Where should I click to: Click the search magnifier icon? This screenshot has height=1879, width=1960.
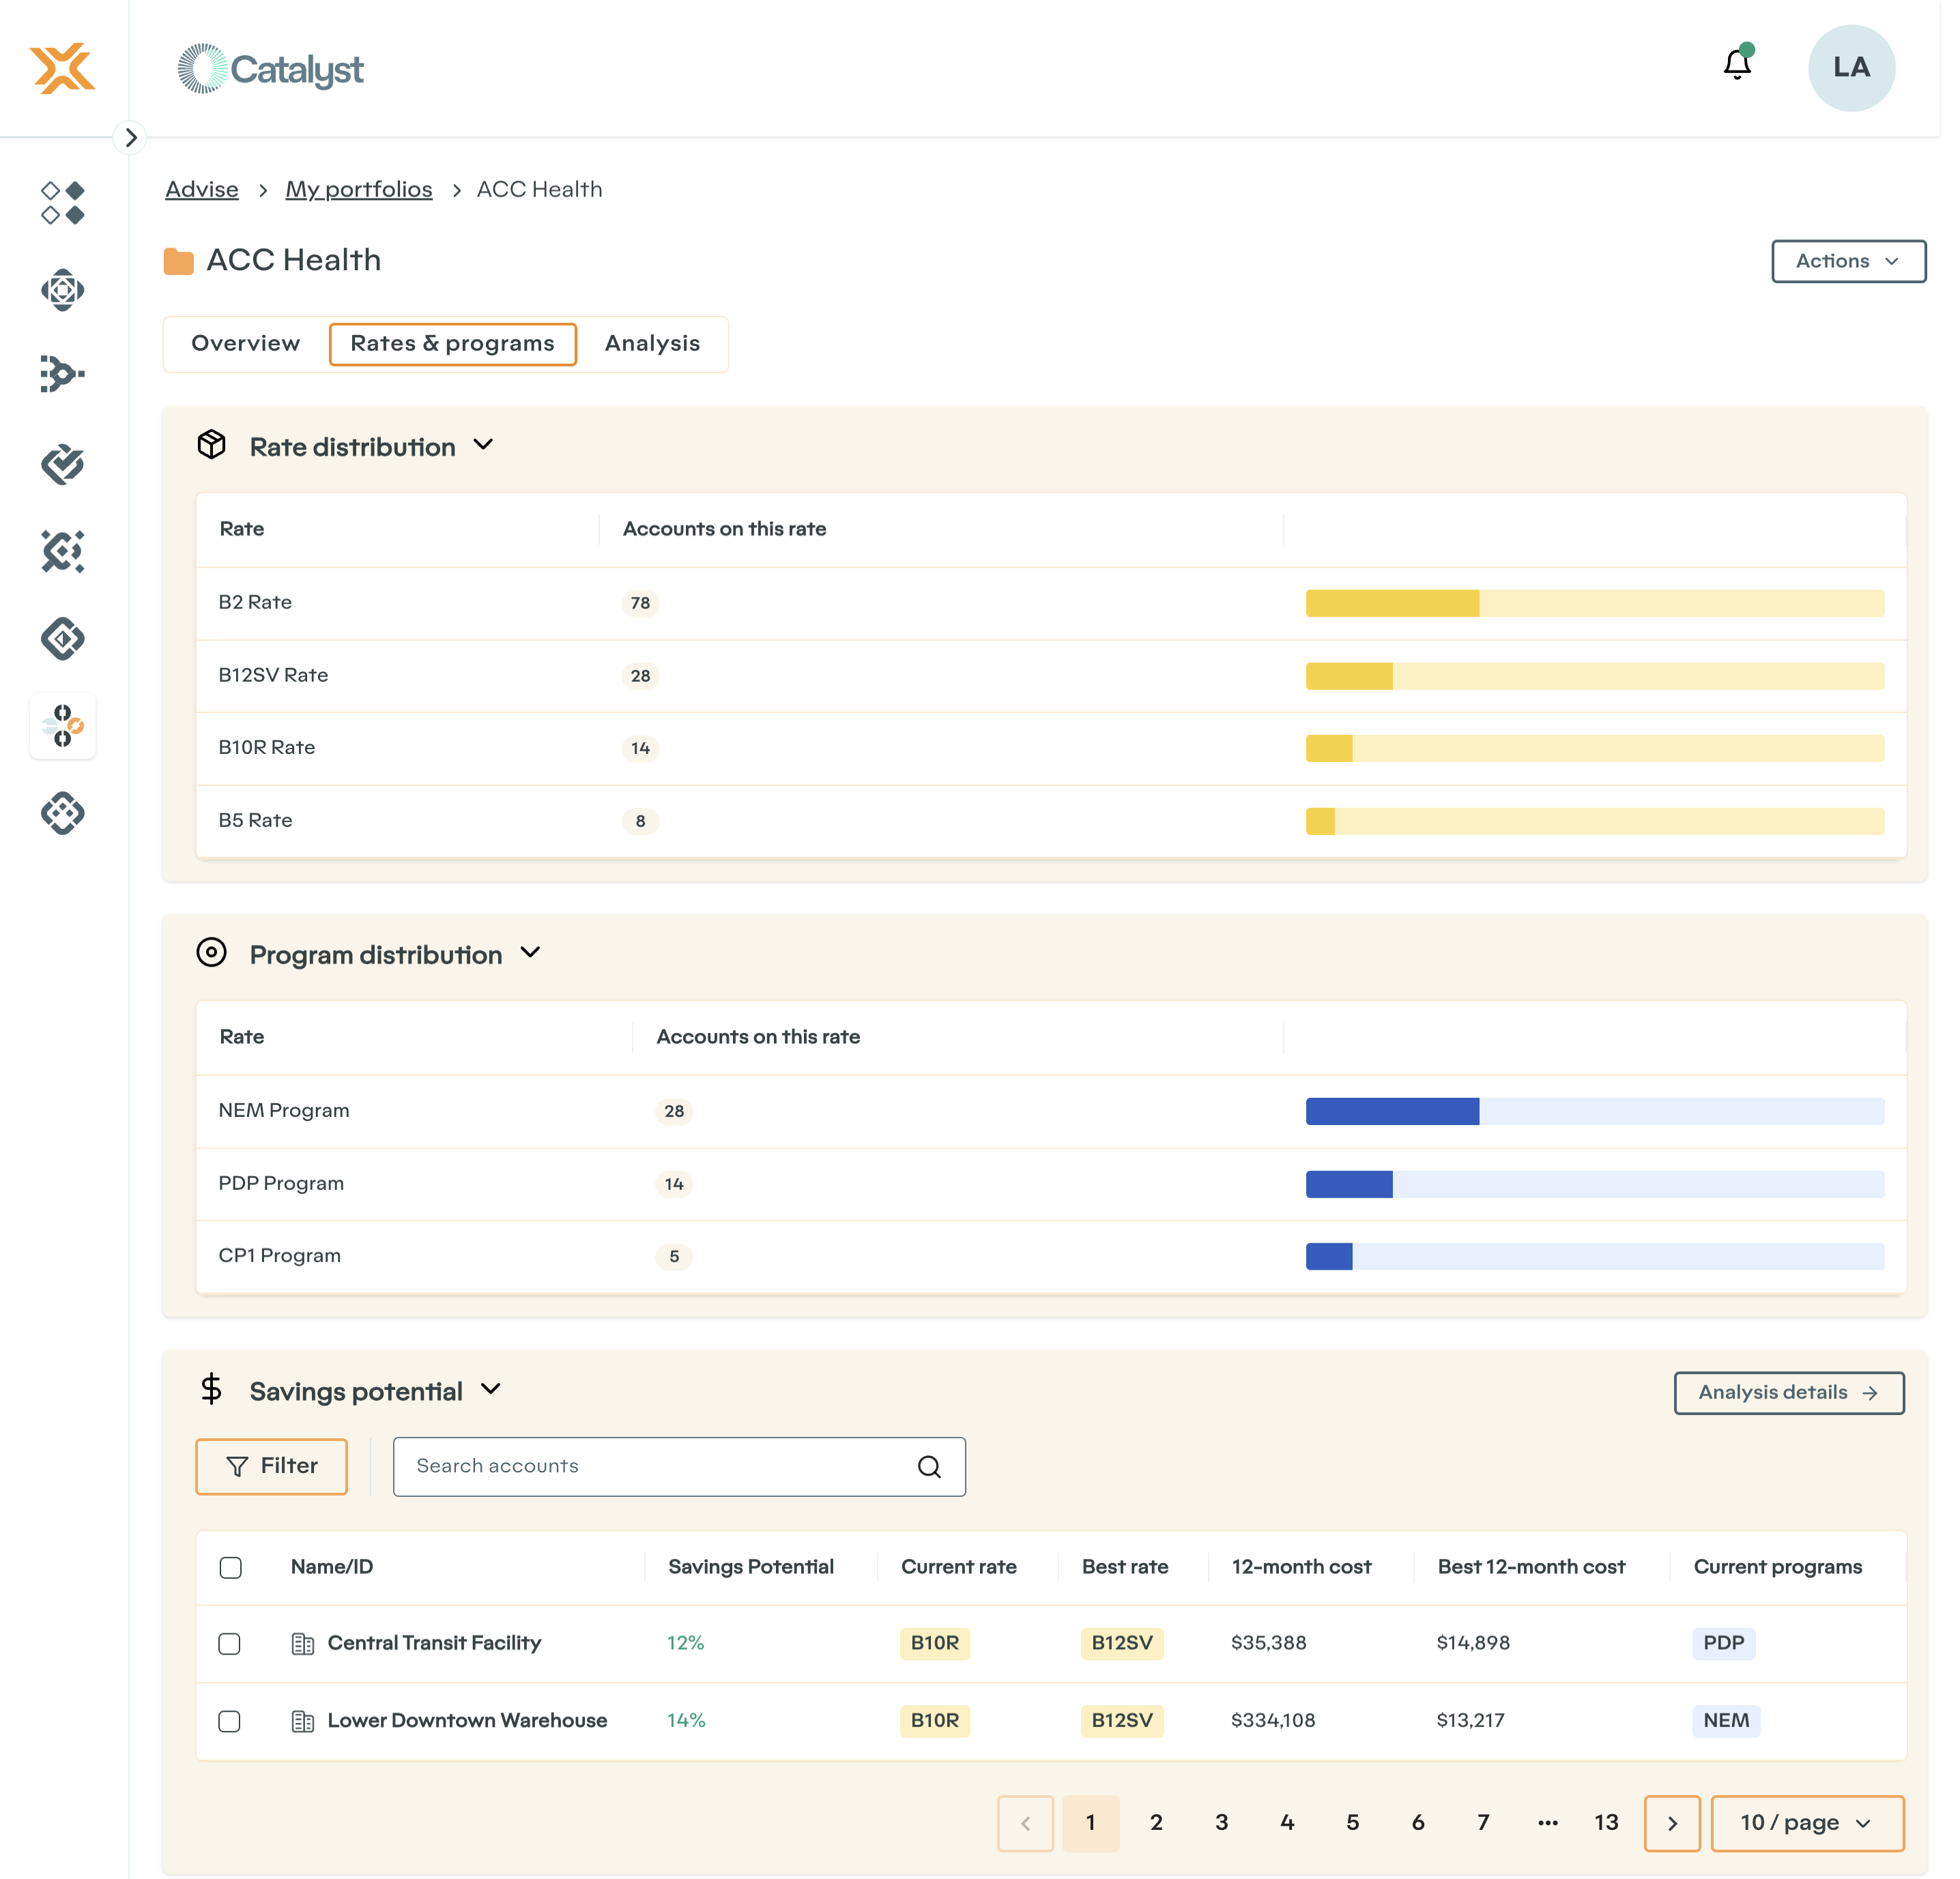click(929, 1466)
